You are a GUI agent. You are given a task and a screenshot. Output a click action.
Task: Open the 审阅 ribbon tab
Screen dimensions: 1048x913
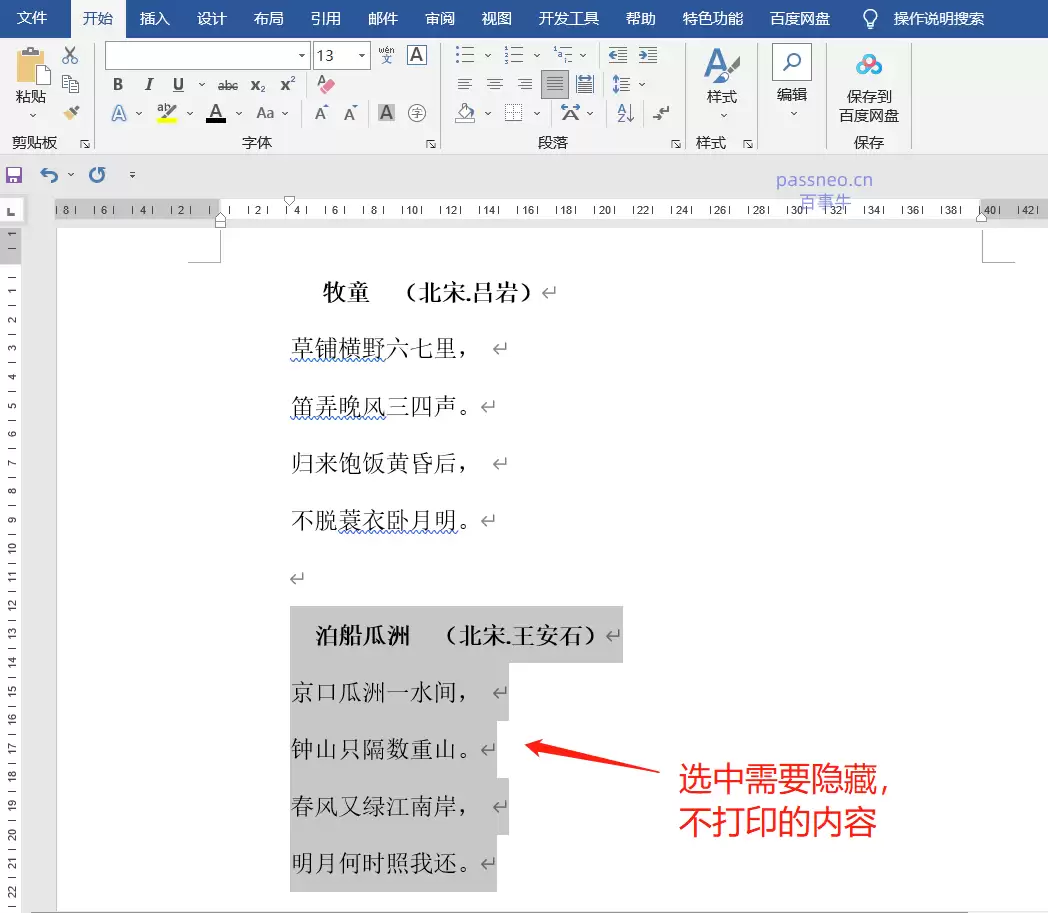coord(440,18)
